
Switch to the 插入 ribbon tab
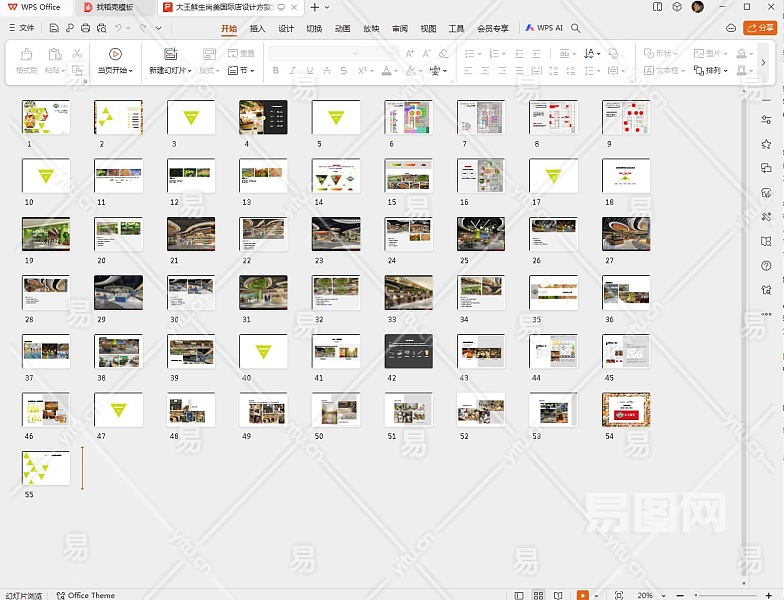point(257,28)
